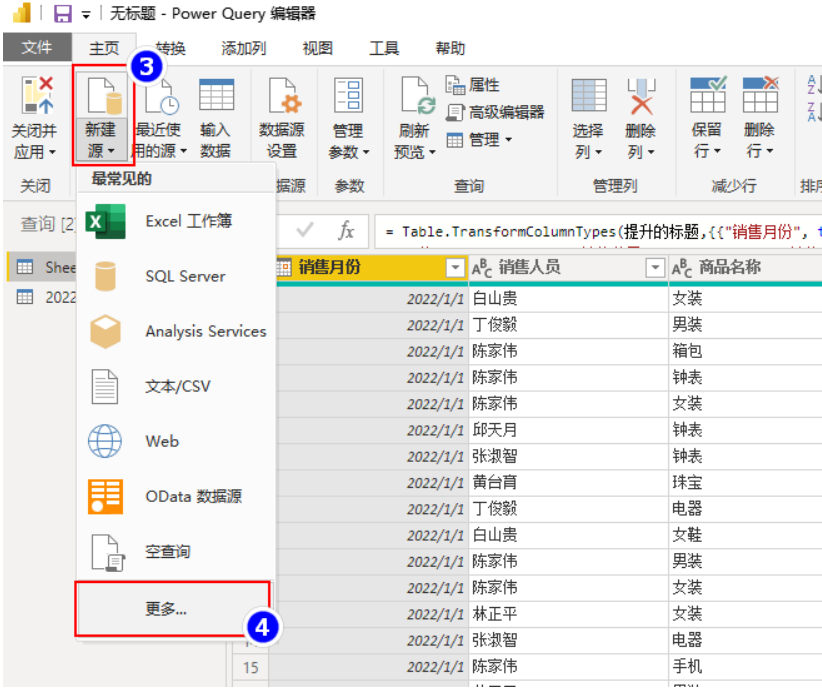Switch to the 添加列 tab
The width and height of the screenshot is (822, 691).
243,48
